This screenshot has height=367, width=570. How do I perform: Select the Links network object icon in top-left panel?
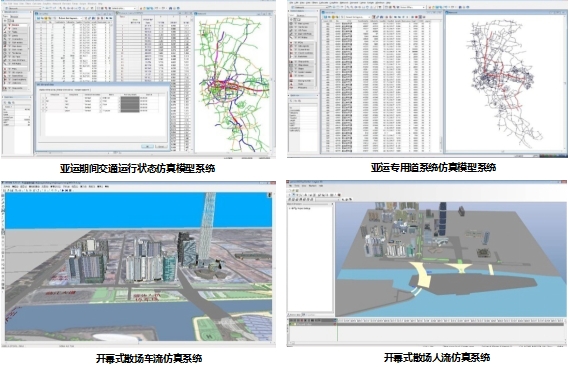(5, 29)
